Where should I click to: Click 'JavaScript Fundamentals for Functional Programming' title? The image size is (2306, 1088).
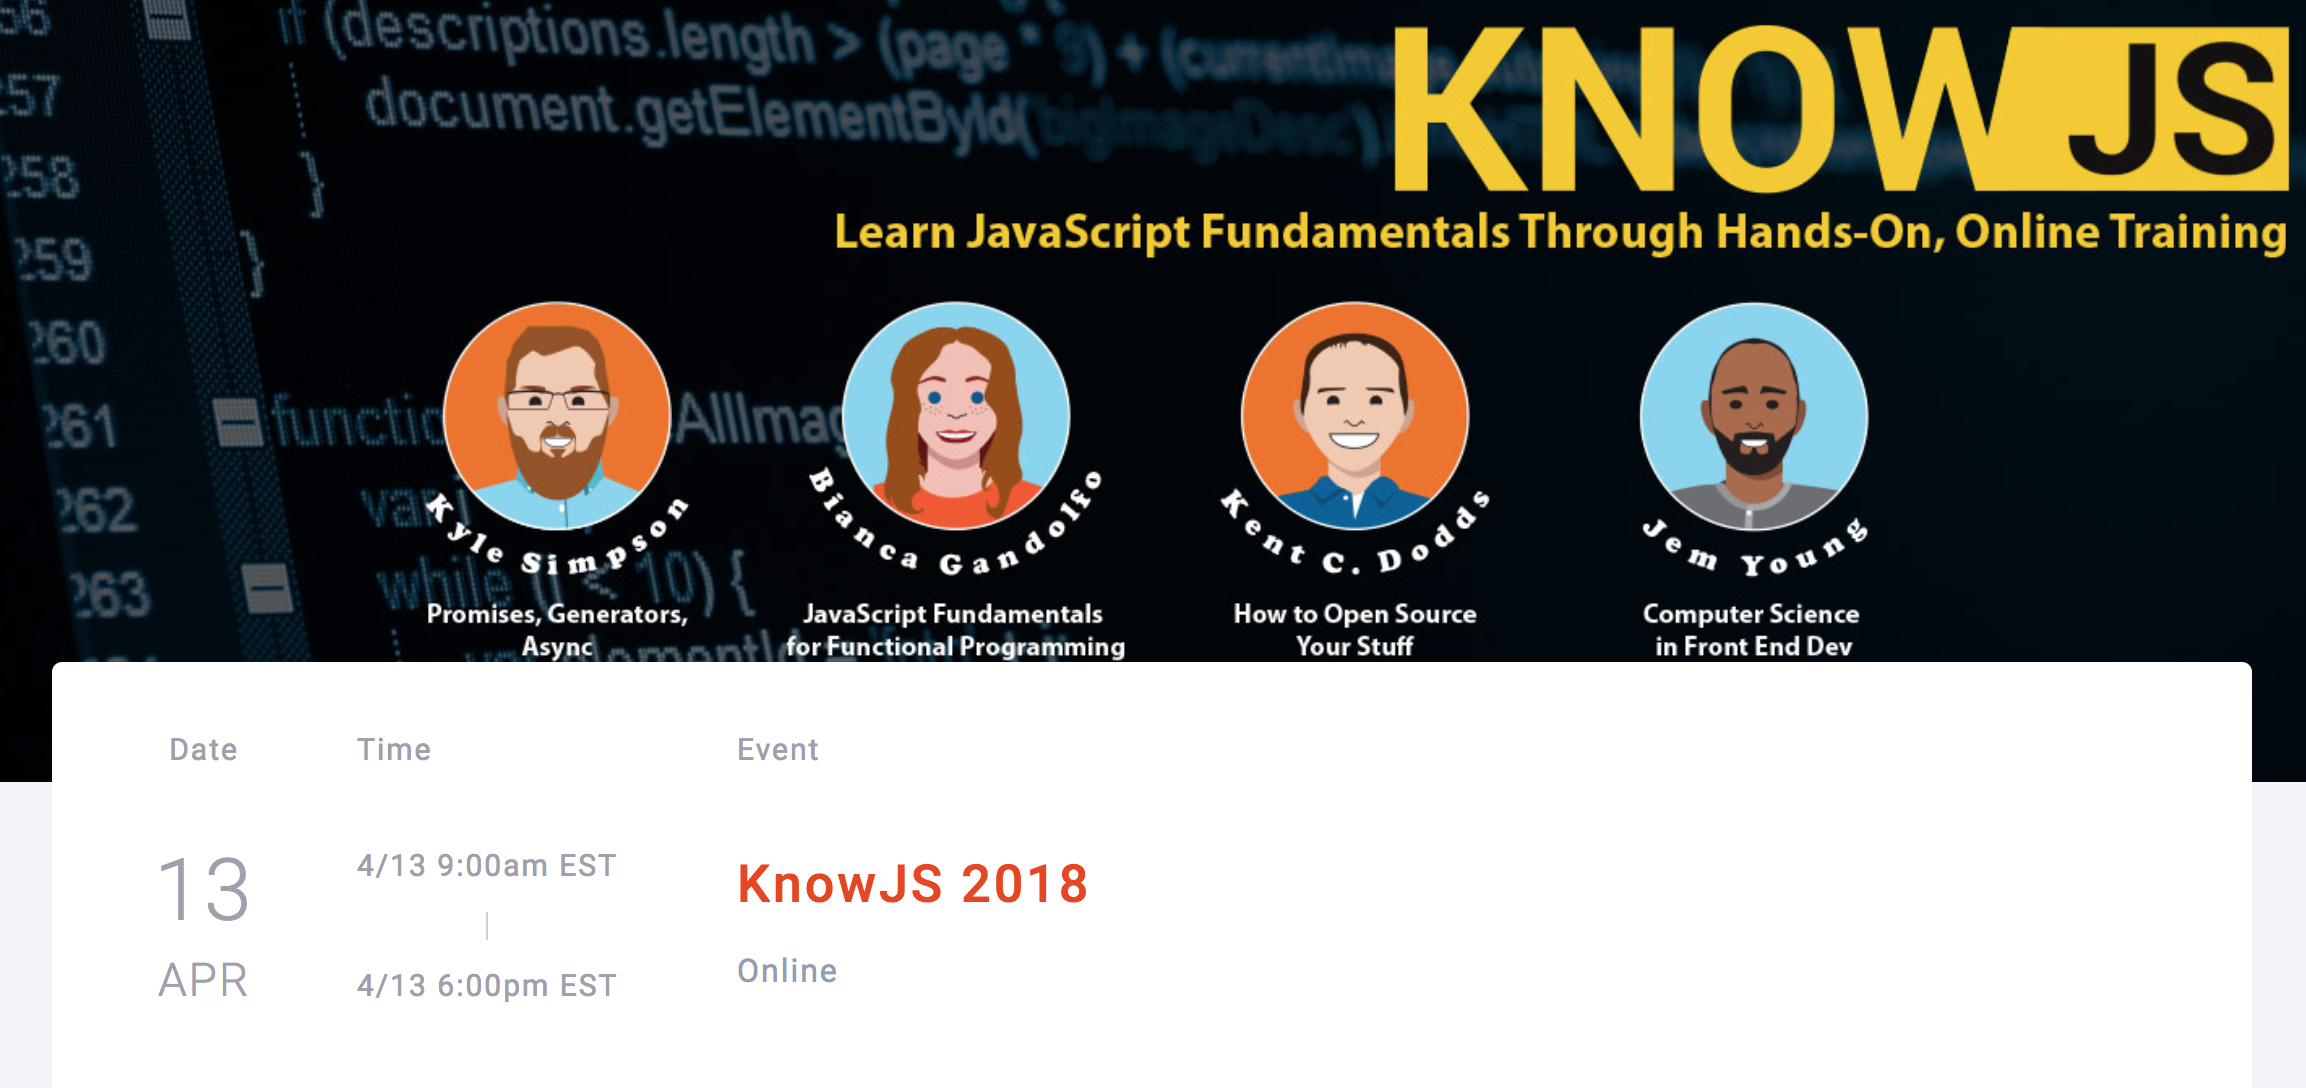pos(955,629)
